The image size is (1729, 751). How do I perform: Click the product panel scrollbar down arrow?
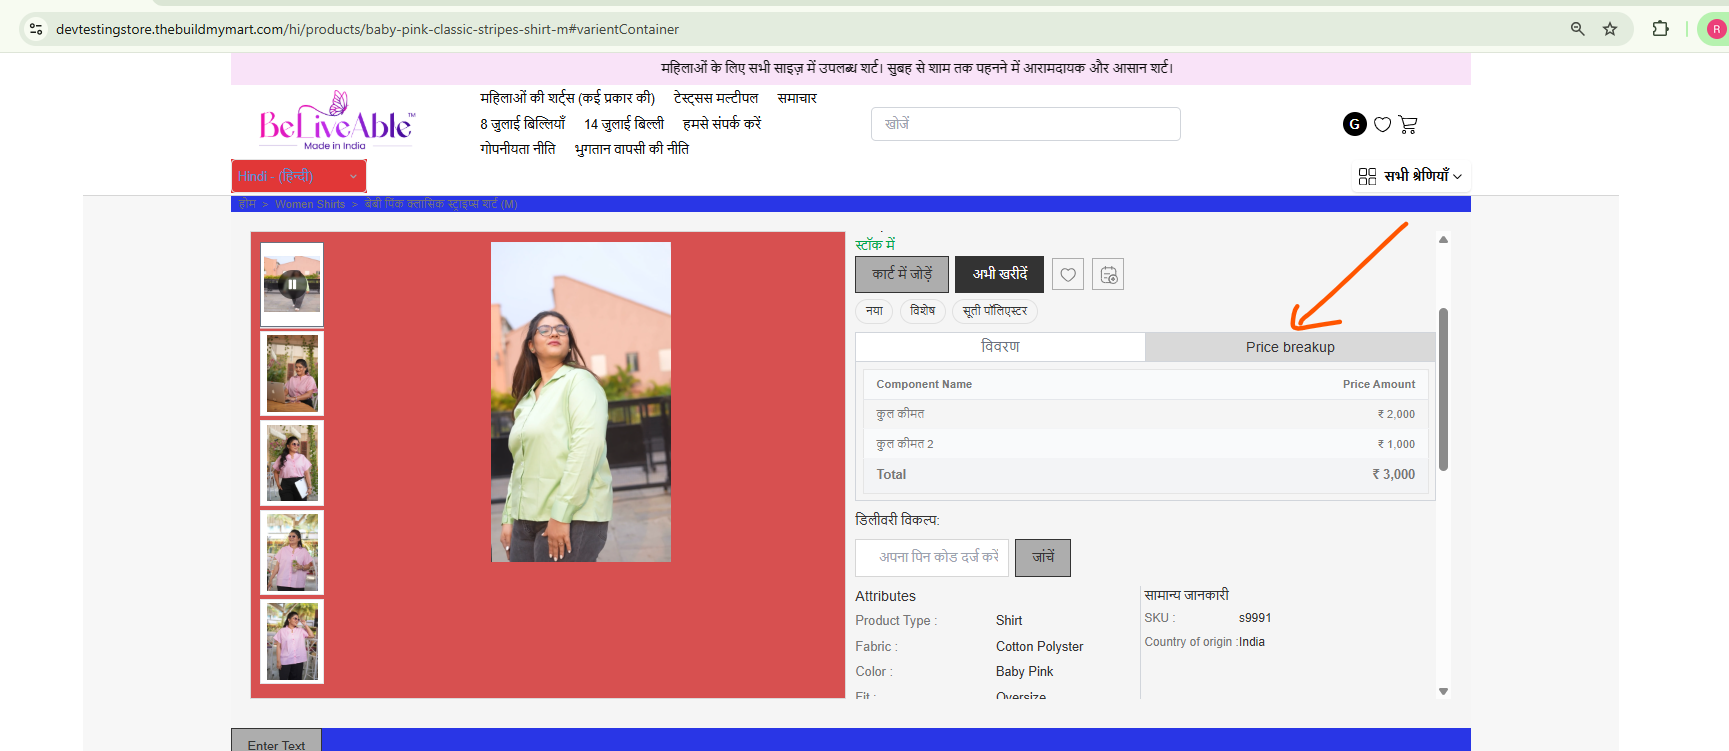(1443, 691)
